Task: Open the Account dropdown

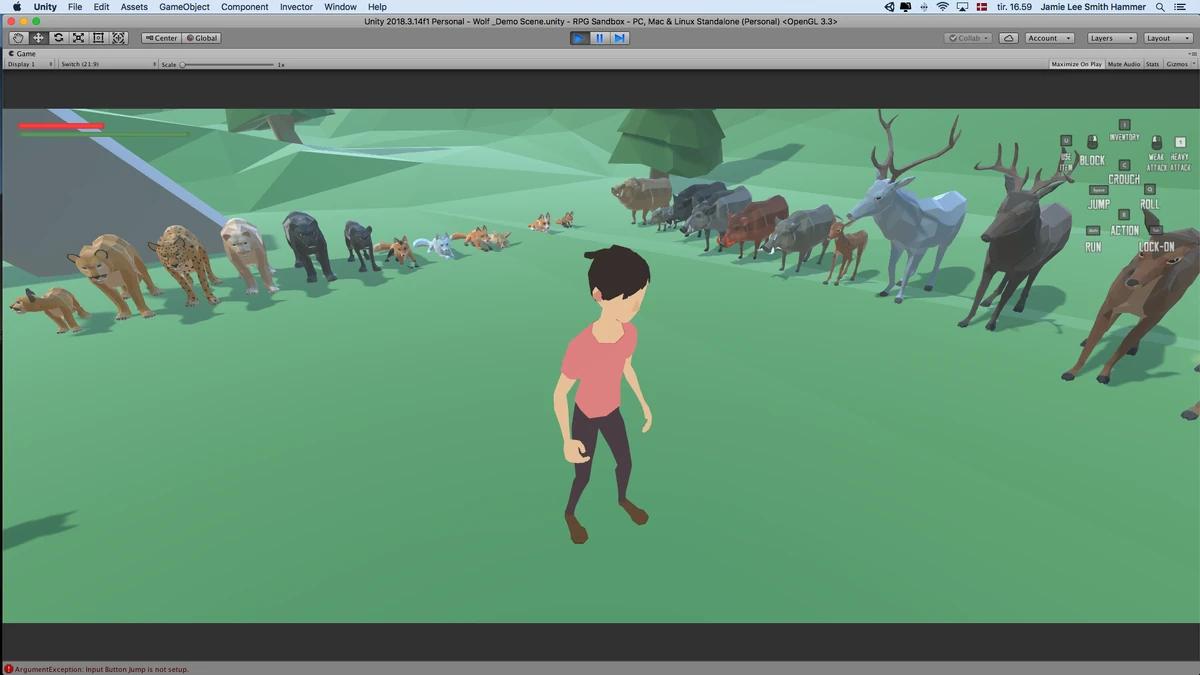Action: pyautogui.click(x=1049, y=38)
